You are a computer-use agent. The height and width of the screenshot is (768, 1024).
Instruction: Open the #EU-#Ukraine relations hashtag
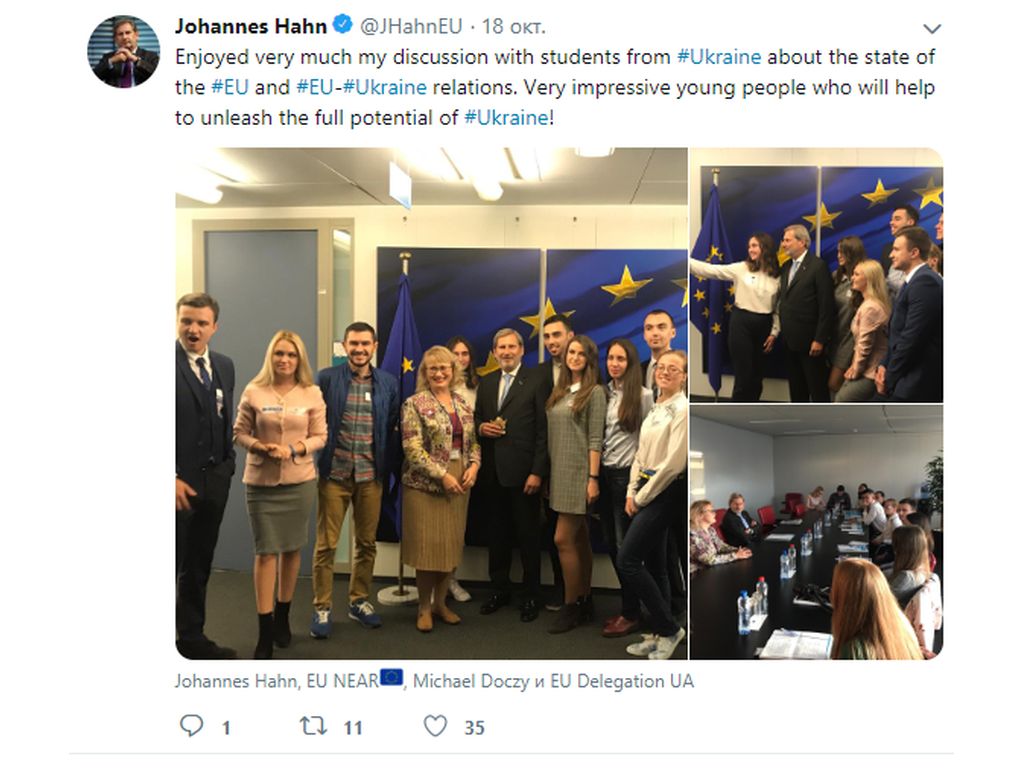click(x=361, y=88)
